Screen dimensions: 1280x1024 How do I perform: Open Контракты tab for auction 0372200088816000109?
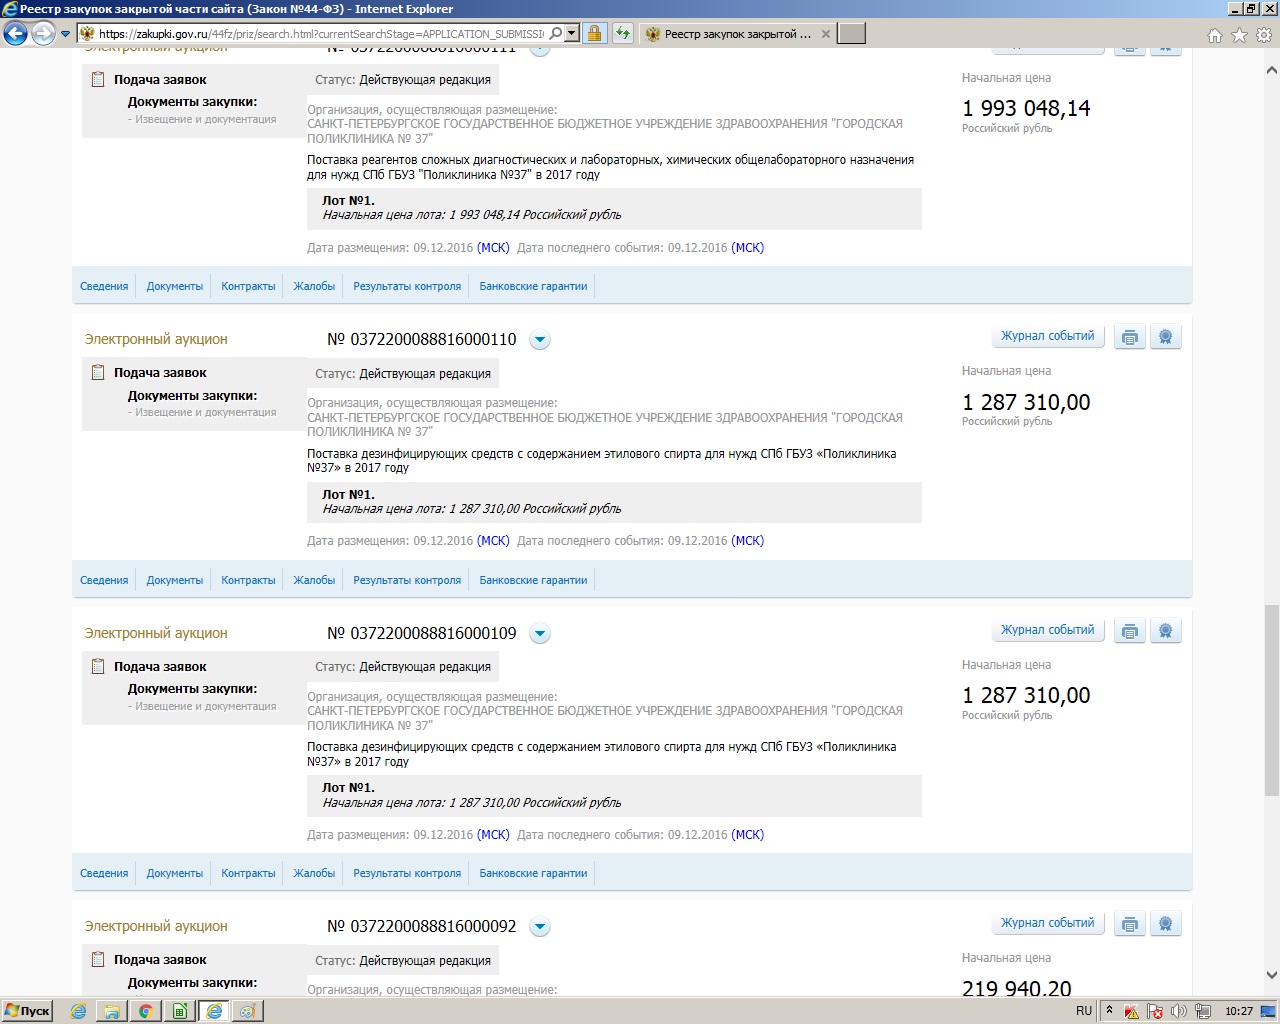coord(248,873)
